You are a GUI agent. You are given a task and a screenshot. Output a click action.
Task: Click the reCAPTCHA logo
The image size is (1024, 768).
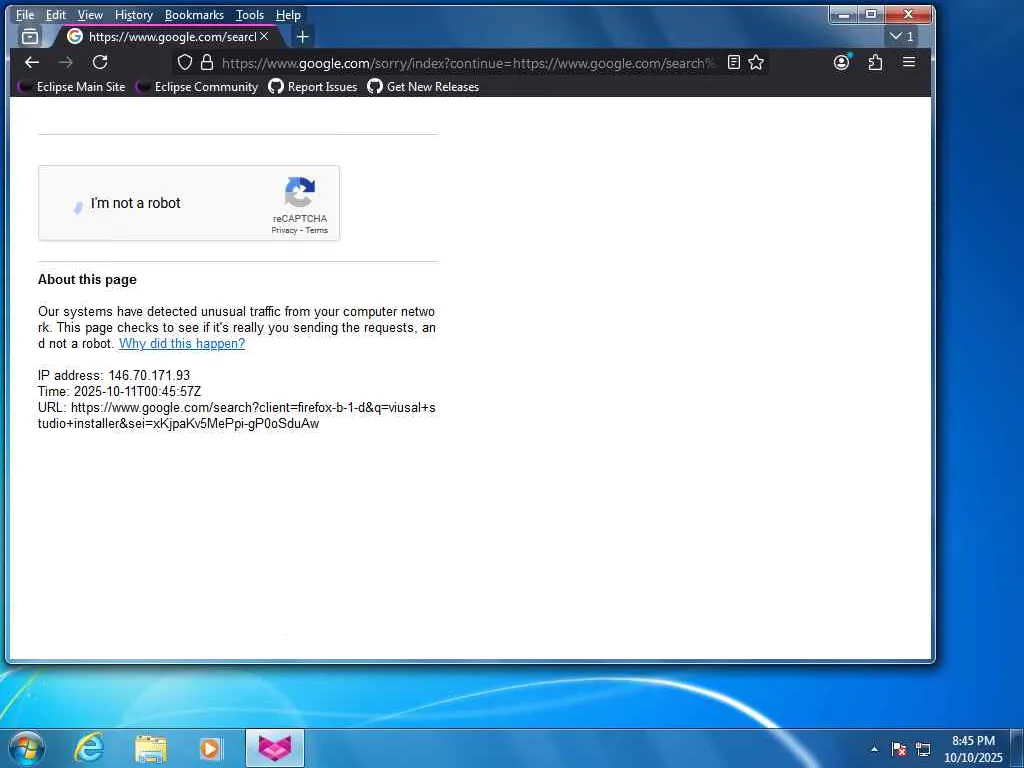pos(300,192)
